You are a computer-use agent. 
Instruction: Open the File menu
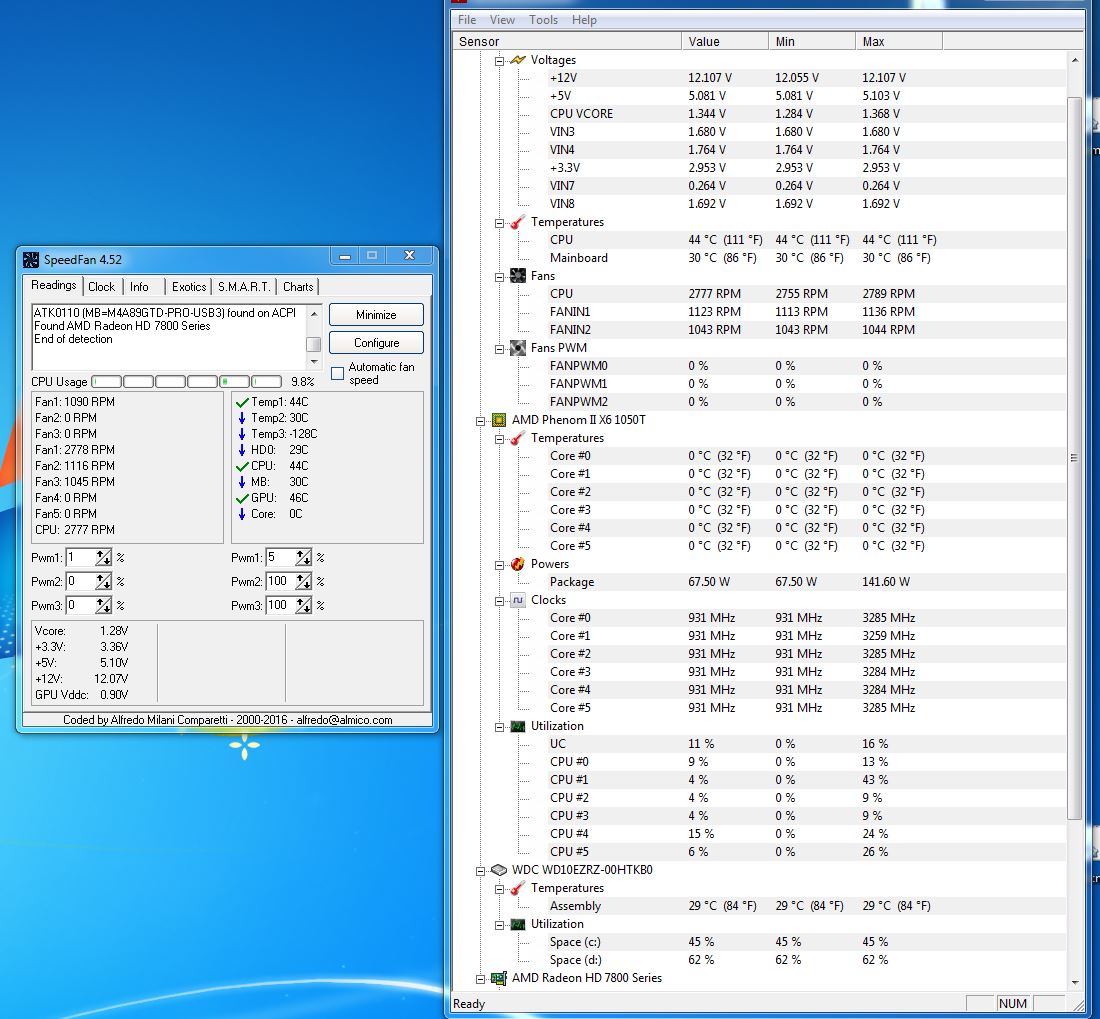click(x=467, y=20)
